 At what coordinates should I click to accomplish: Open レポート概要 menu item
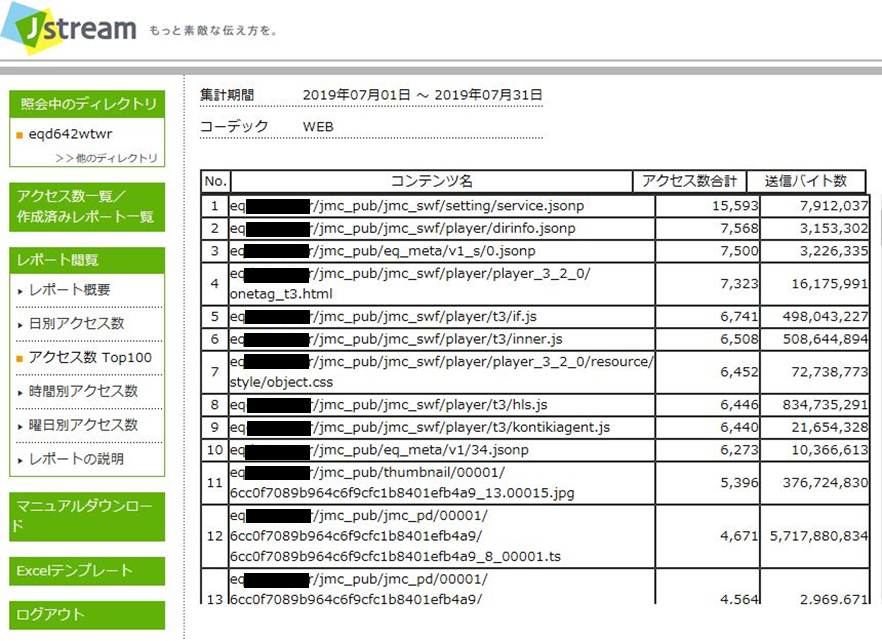click(69, 290)
